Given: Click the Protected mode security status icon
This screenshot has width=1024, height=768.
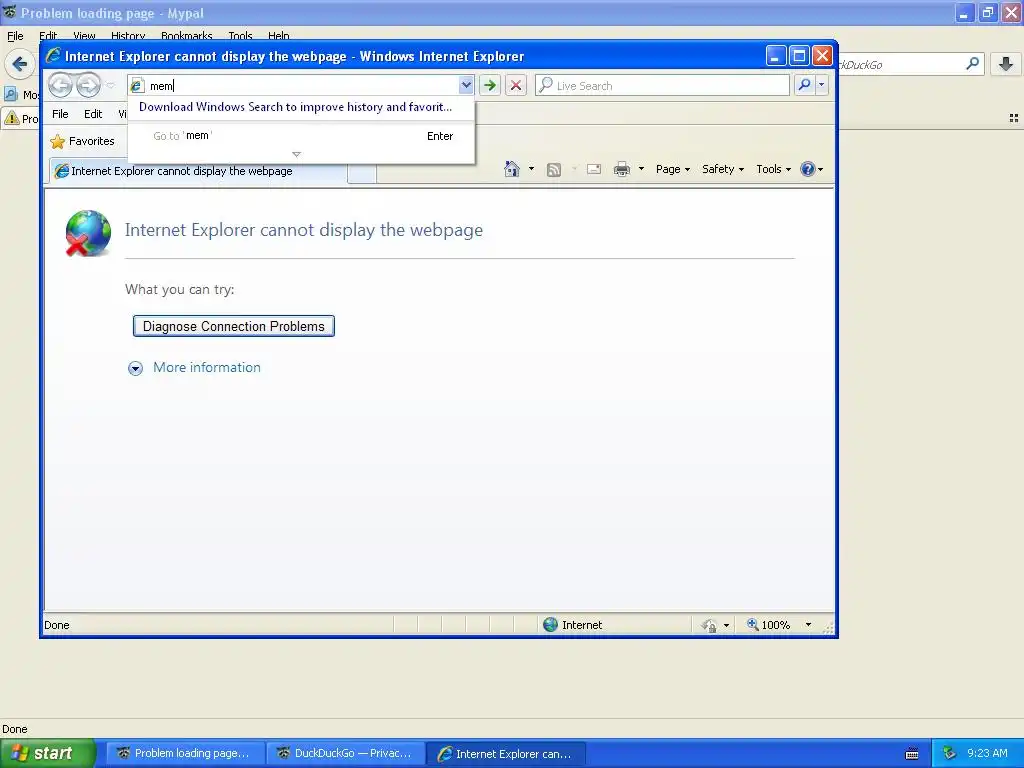Looking at the screenshot, I should (x=709, y=626).
